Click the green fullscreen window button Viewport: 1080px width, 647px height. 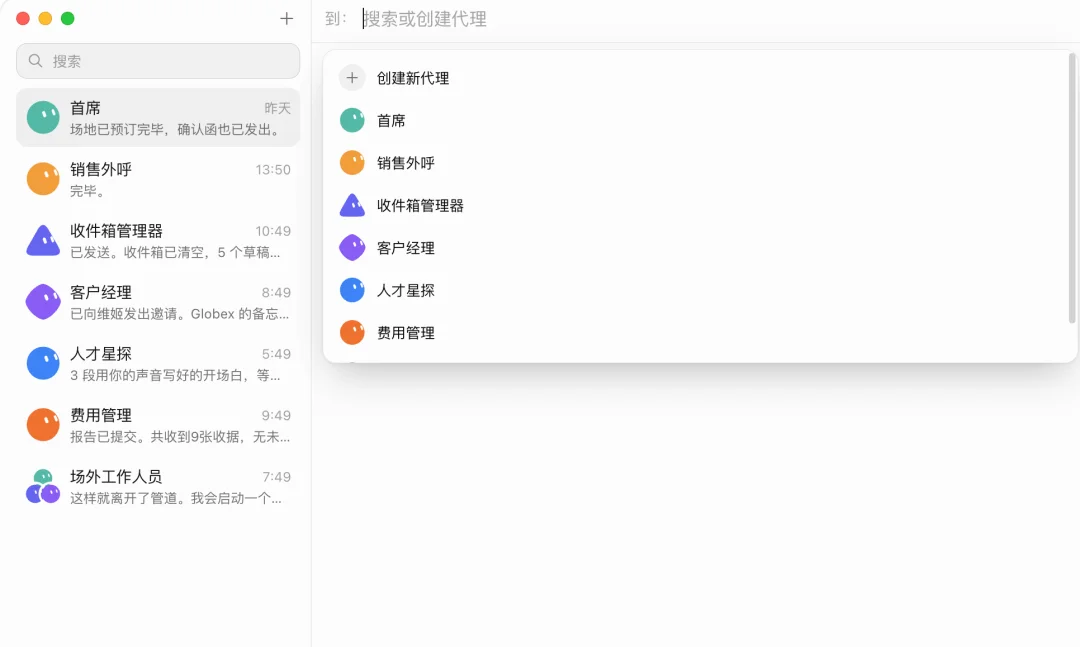tap(68, 19)
